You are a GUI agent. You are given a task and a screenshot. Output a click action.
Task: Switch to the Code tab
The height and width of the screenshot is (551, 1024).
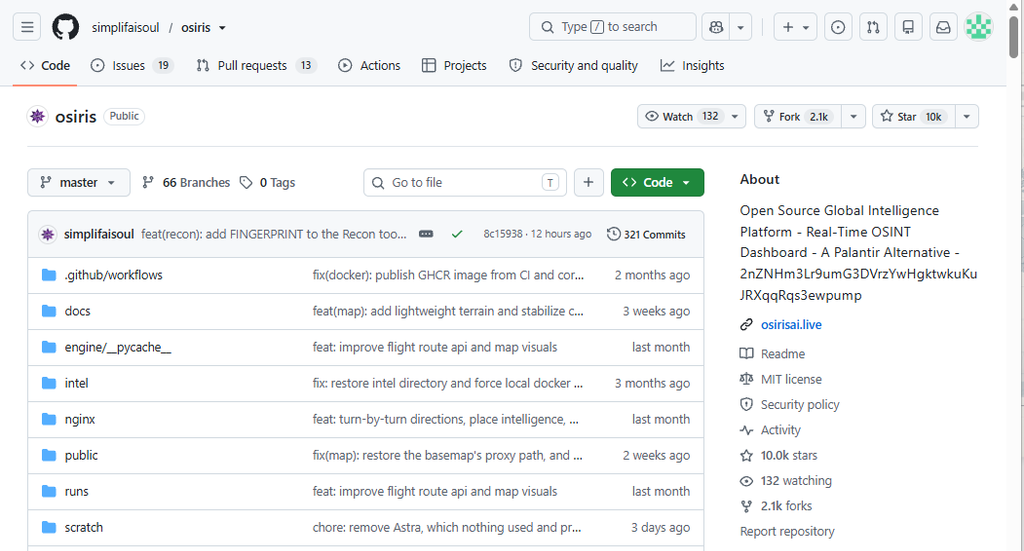click(x=46, y=65)
